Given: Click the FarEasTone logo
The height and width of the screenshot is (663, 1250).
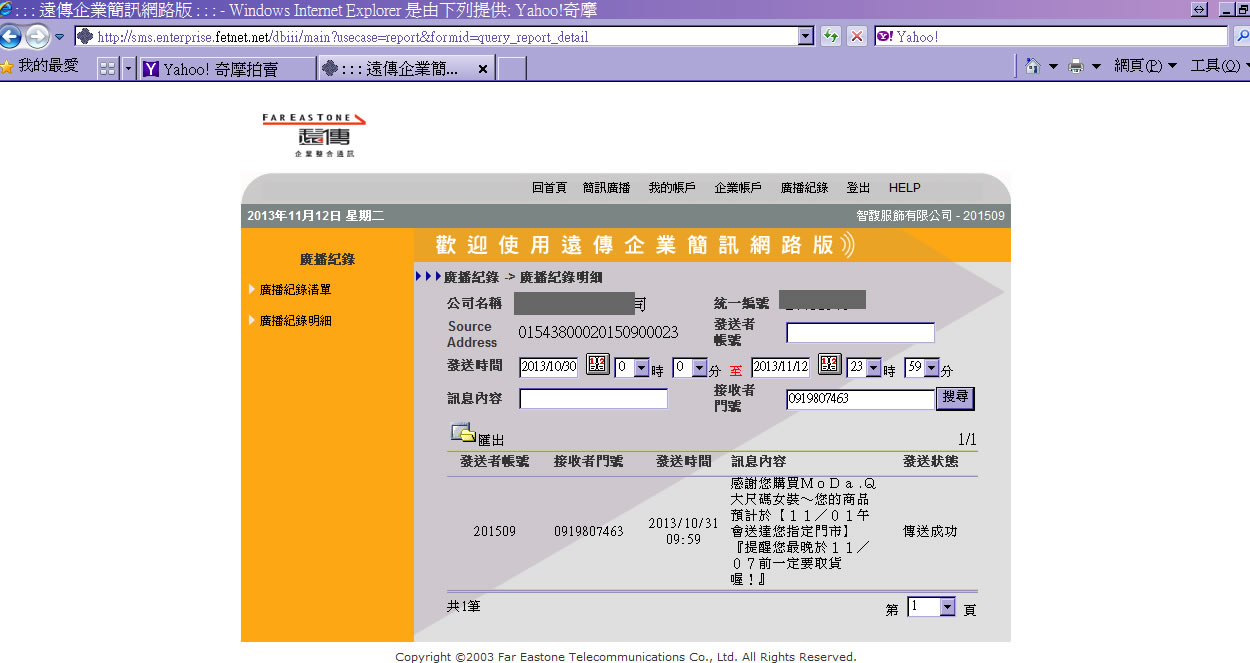Looking at the screenshot, I should click(313, 135).
